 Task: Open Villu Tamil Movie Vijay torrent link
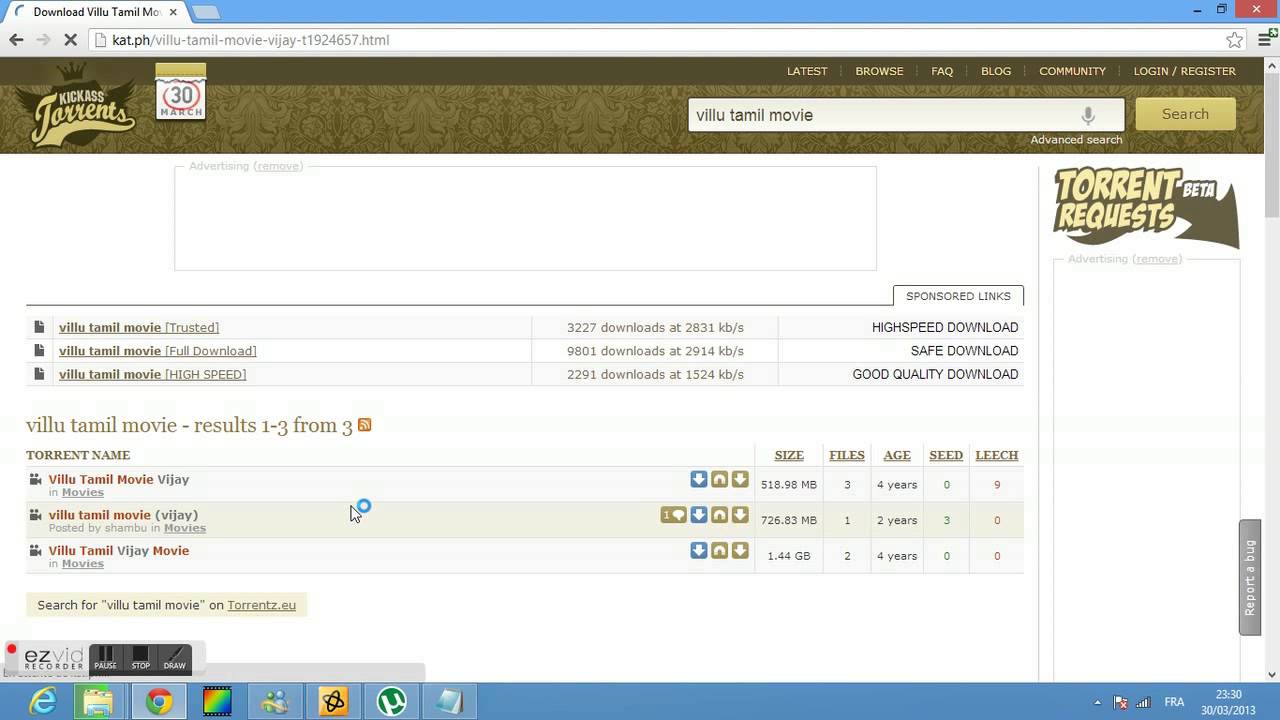[119, 479]
